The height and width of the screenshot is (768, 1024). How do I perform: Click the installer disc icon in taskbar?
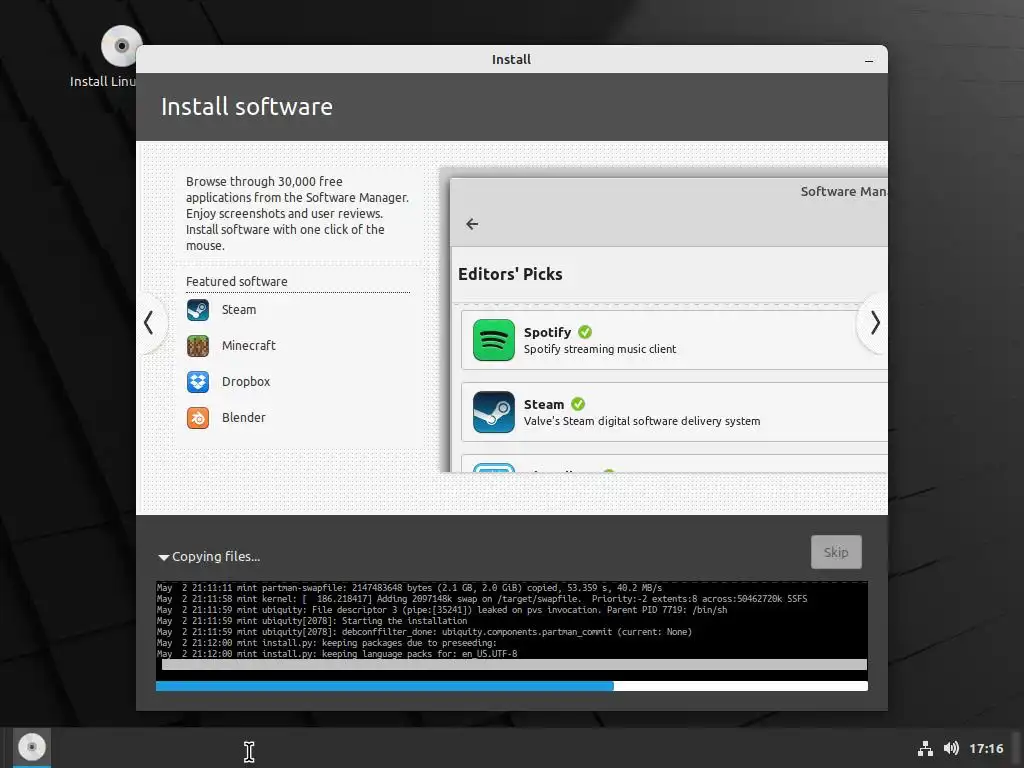click(31, 747)
